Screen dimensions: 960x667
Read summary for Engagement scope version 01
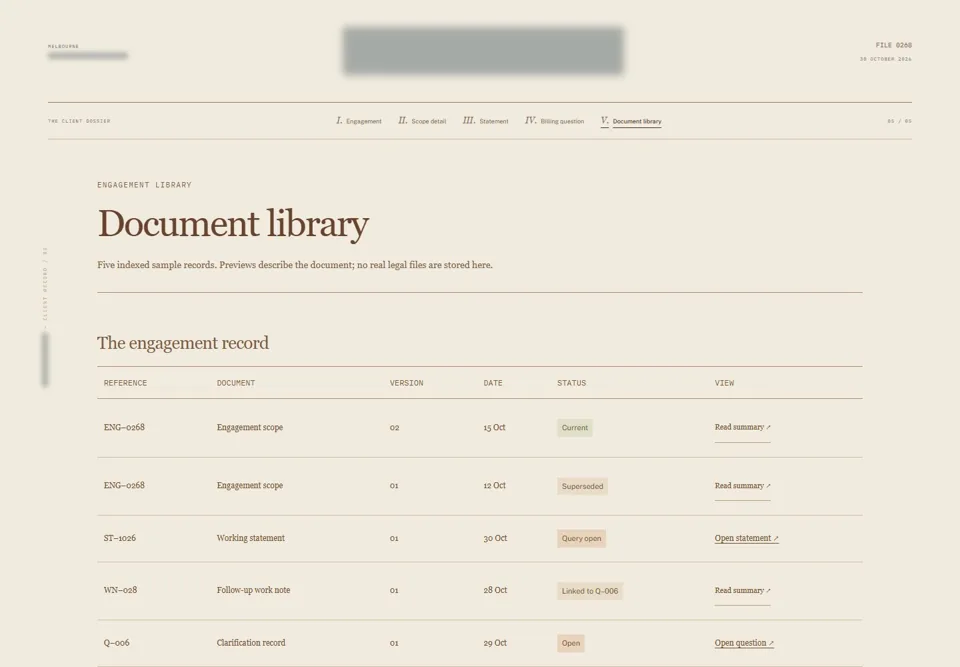(742, 486)
